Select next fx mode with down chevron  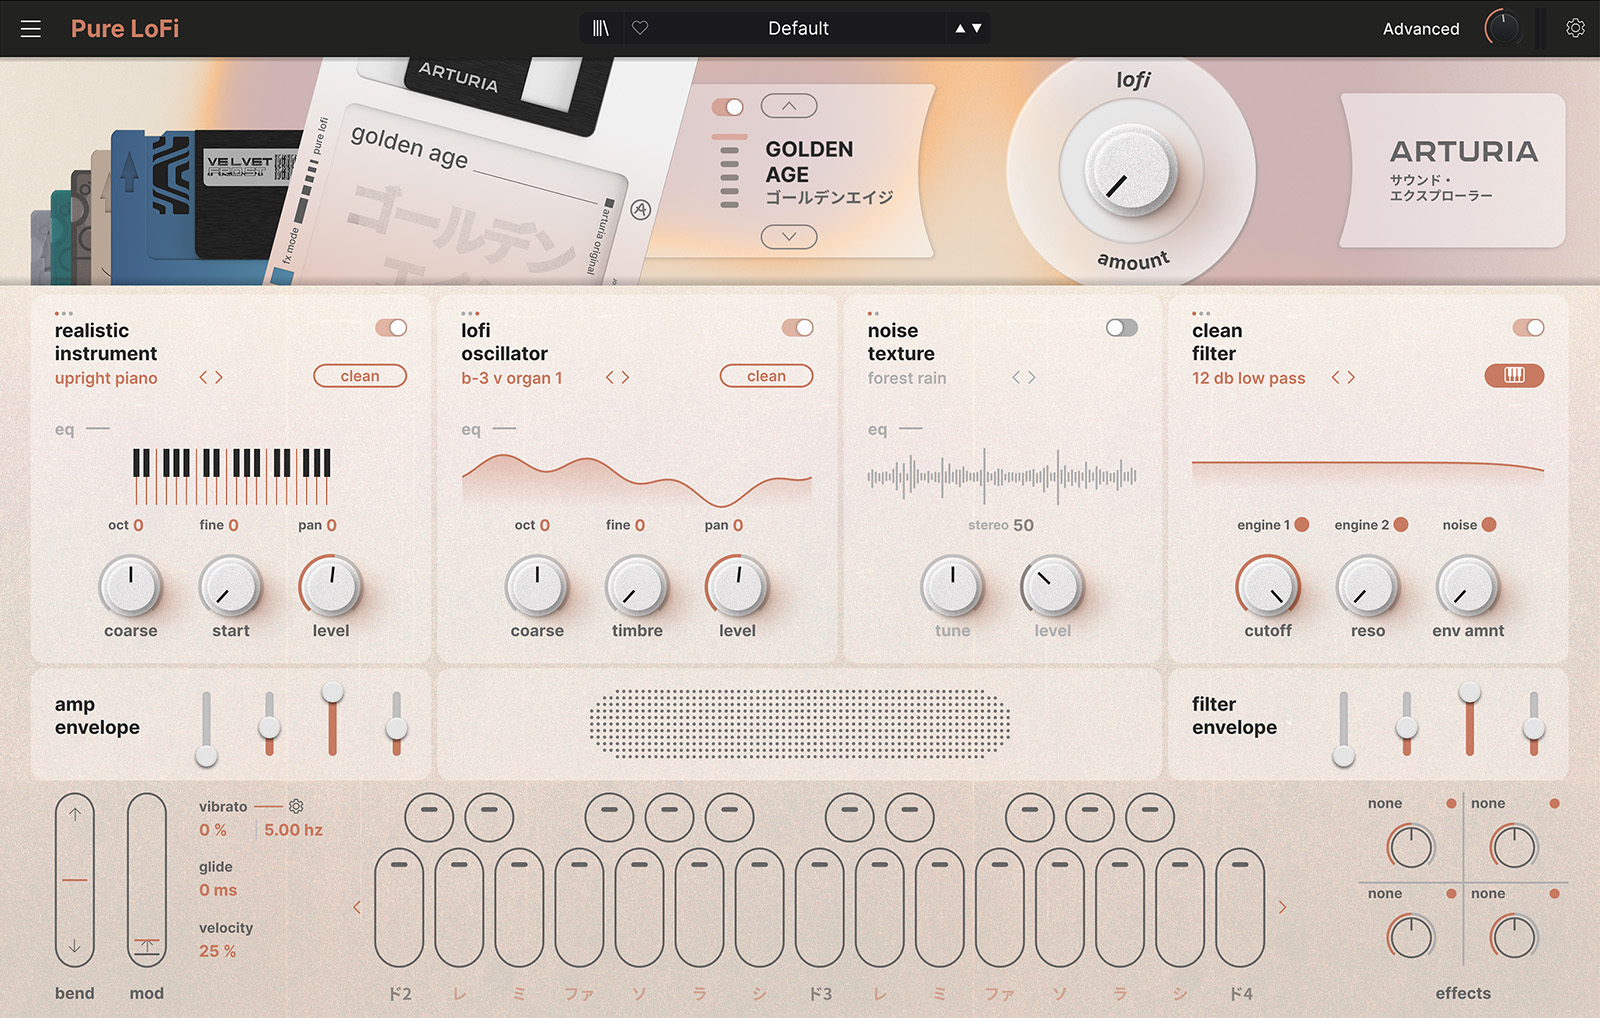point(789,237)
